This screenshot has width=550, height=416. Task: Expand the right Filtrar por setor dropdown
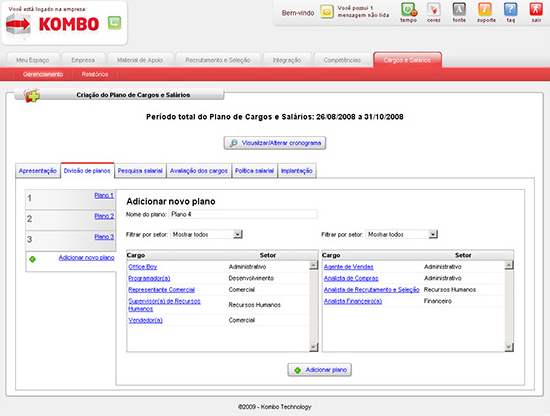pos(402,234)
